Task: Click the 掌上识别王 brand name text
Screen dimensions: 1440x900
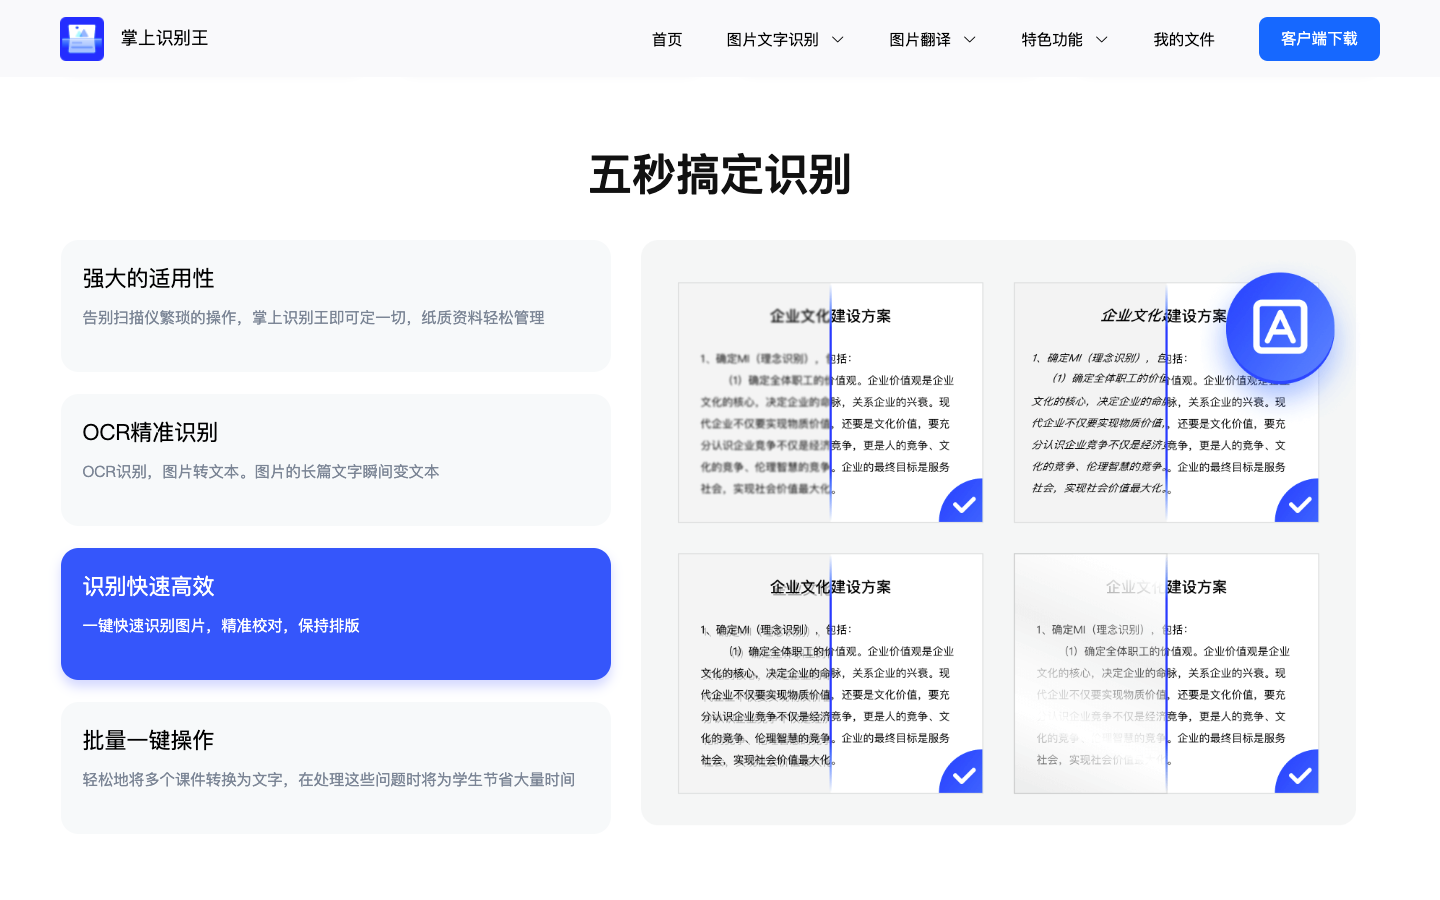Action: (164, 38)
